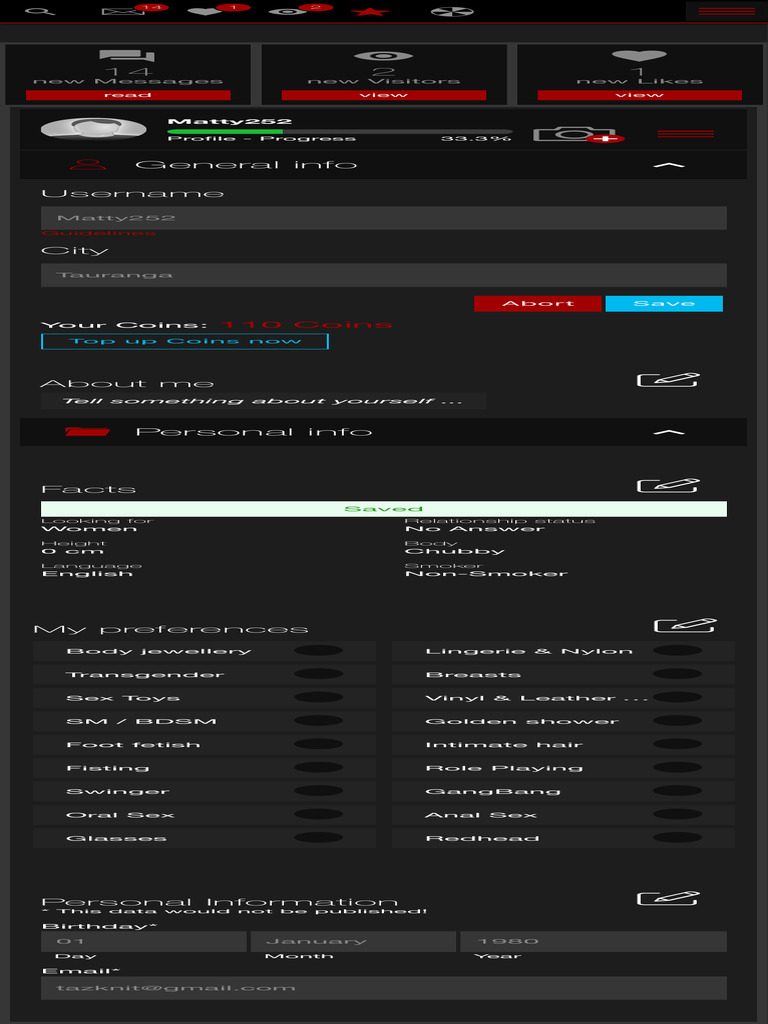Click the 'No Answer' relationship status value

[475, 528]
